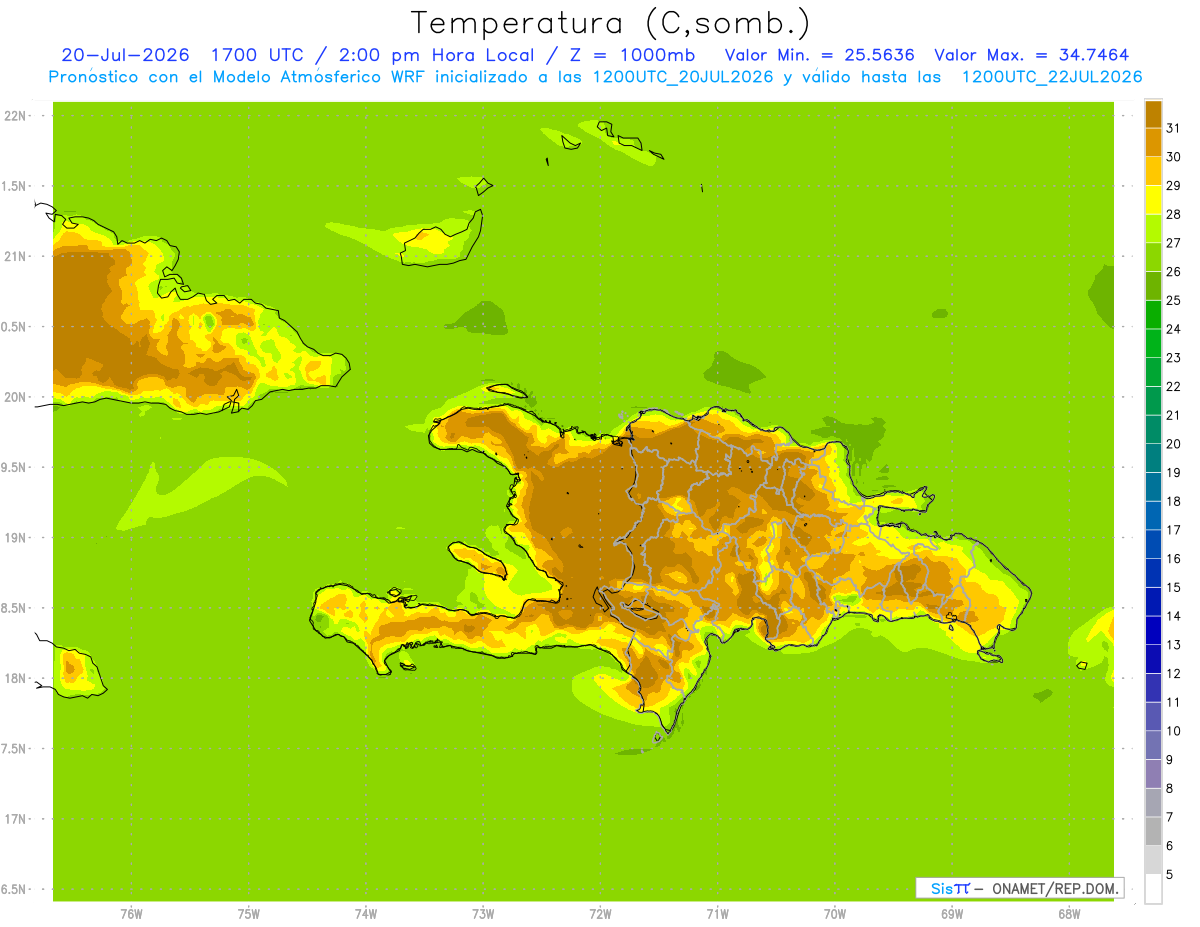Click the 69W longitude label
This screenshot has width=1200, height=927.
pos(952,913)
